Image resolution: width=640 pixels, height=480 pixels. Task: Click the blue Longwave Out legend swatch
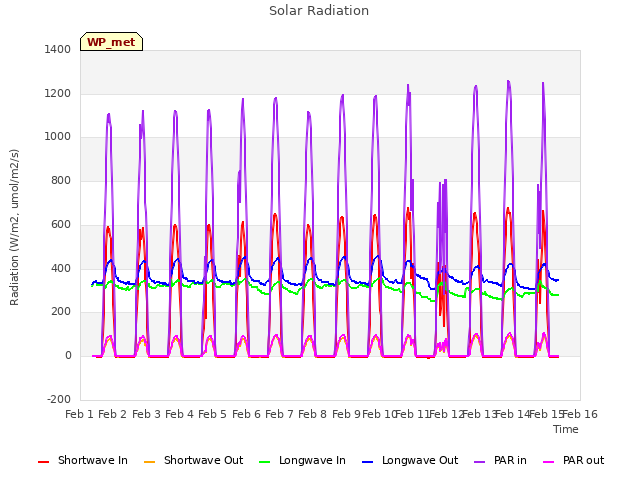click(367, 462)
